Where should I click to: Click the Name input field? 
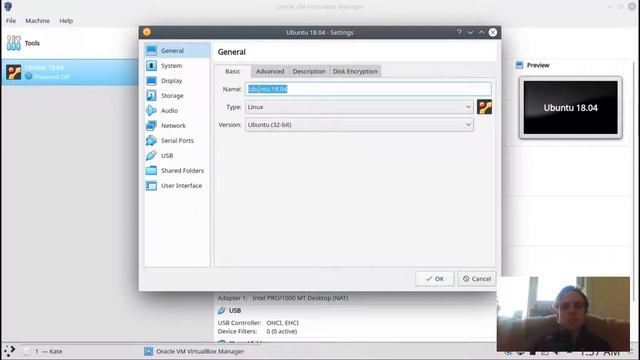[368, 89]
